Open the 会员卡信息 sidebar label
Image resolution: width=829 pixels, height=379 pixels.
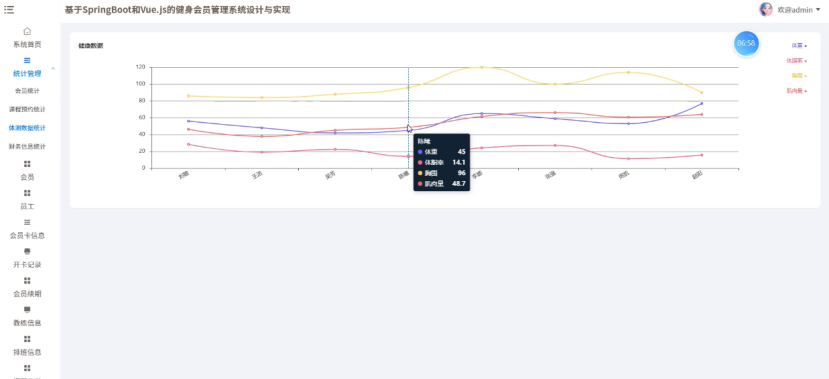pyautogui.click(x=27, y=235)
